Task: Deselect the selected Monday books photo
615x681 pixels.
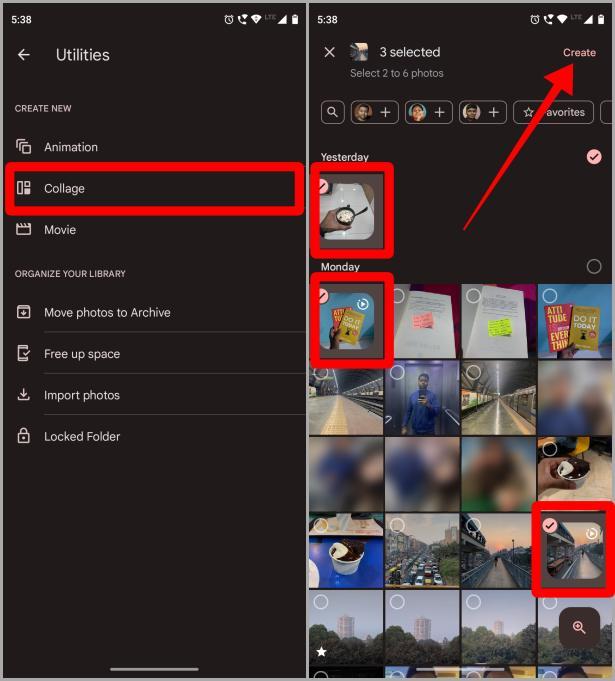Action: click(347, 321)
